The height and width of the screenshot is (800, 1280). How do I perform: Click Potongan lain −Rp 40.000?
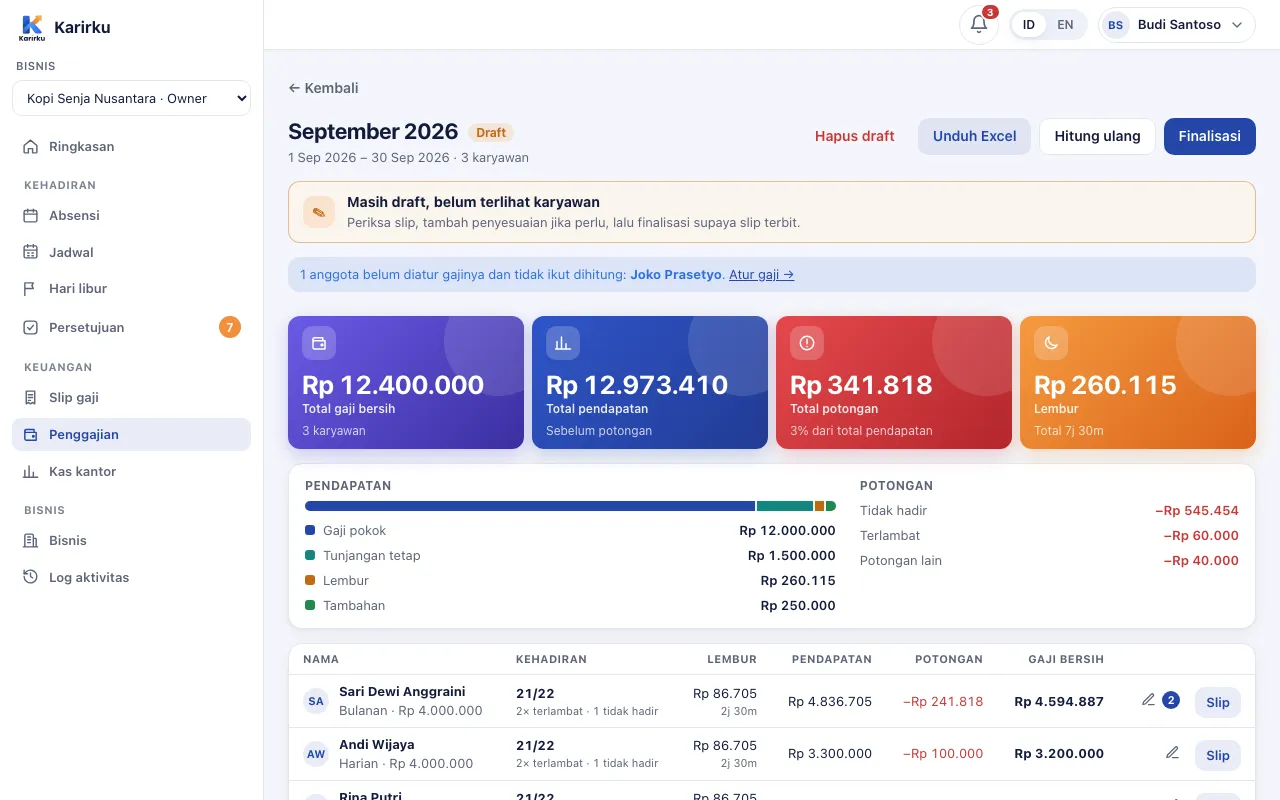click(1201, 560)
